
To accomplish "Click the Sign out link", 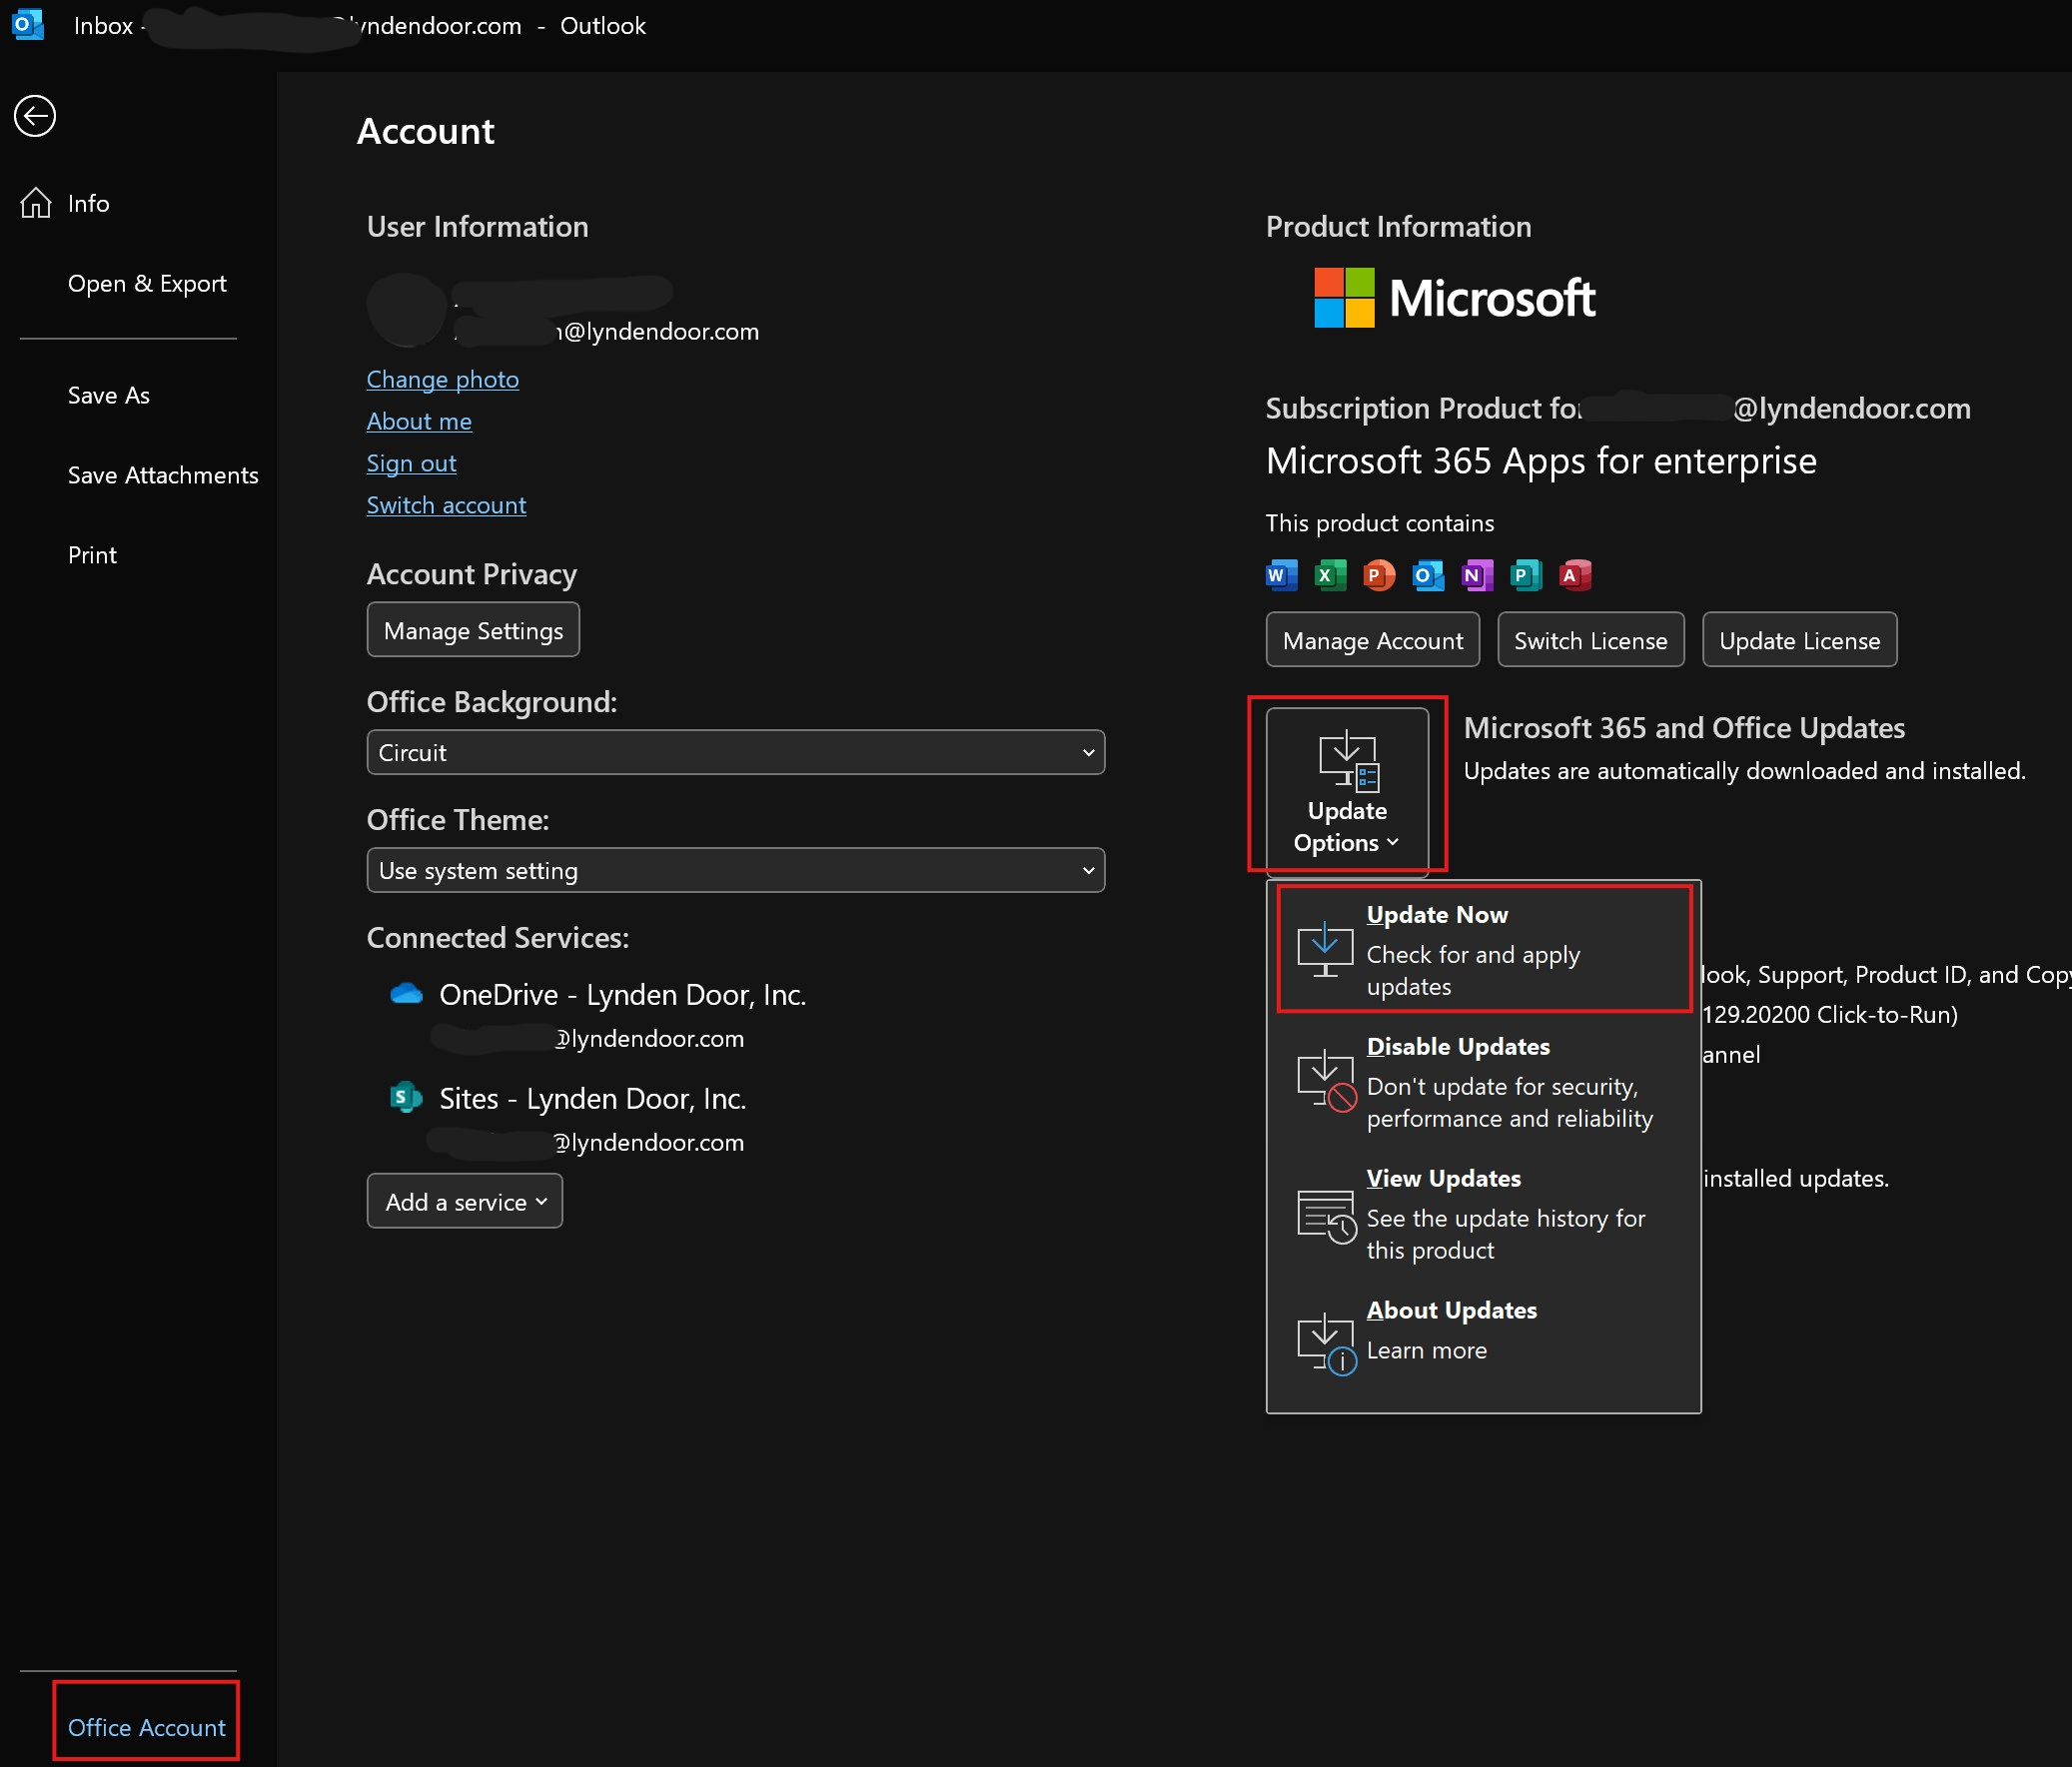I will tap(410, 463).
